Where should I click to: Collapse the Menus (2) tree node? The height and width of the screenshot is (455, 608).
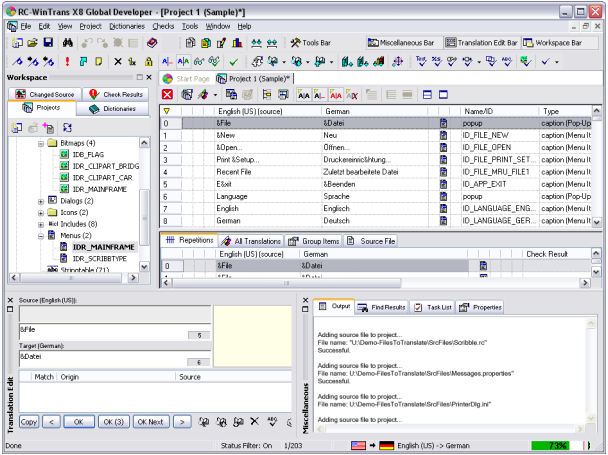41,236
